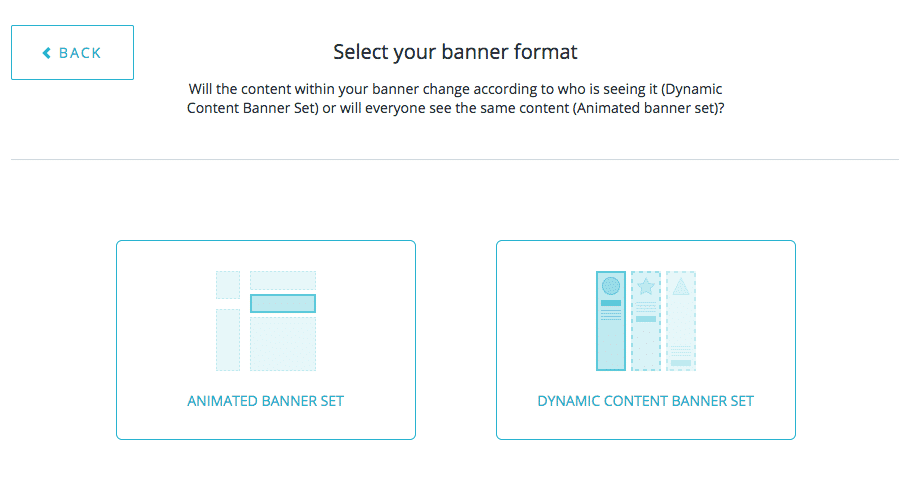Click the left chevron arrow beside BACK

[x=46, y=53]
